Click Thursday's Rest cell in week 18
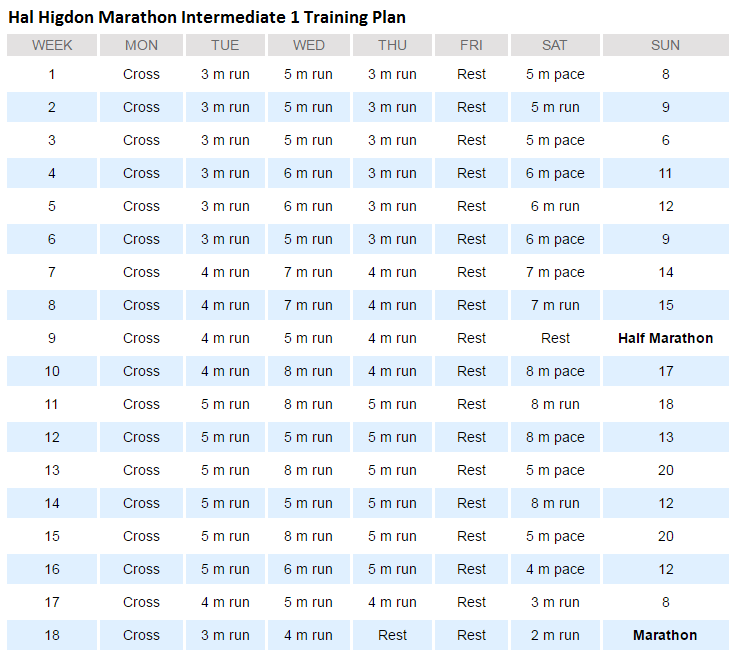The height and width of the screenshot is (658, 737). (x=392, y=635)
